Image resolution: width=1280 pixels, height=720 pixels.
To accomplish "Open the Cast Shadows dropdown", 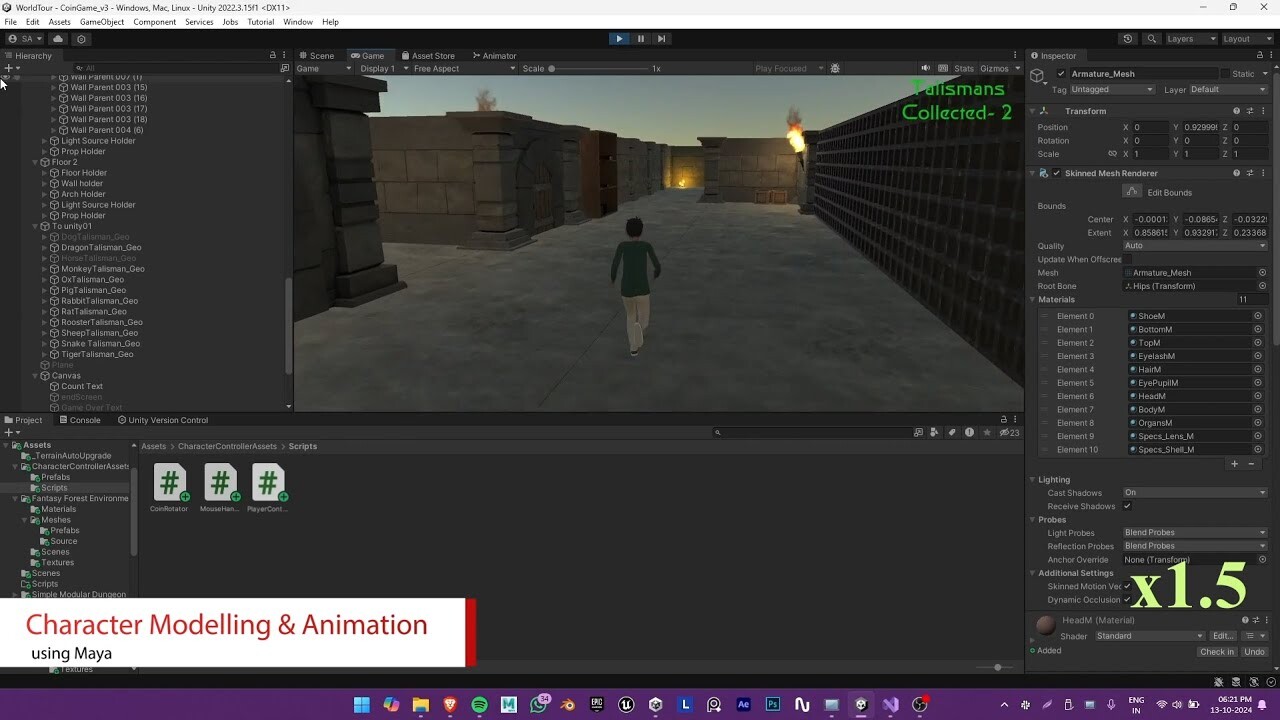I will tap(1196, 492).
